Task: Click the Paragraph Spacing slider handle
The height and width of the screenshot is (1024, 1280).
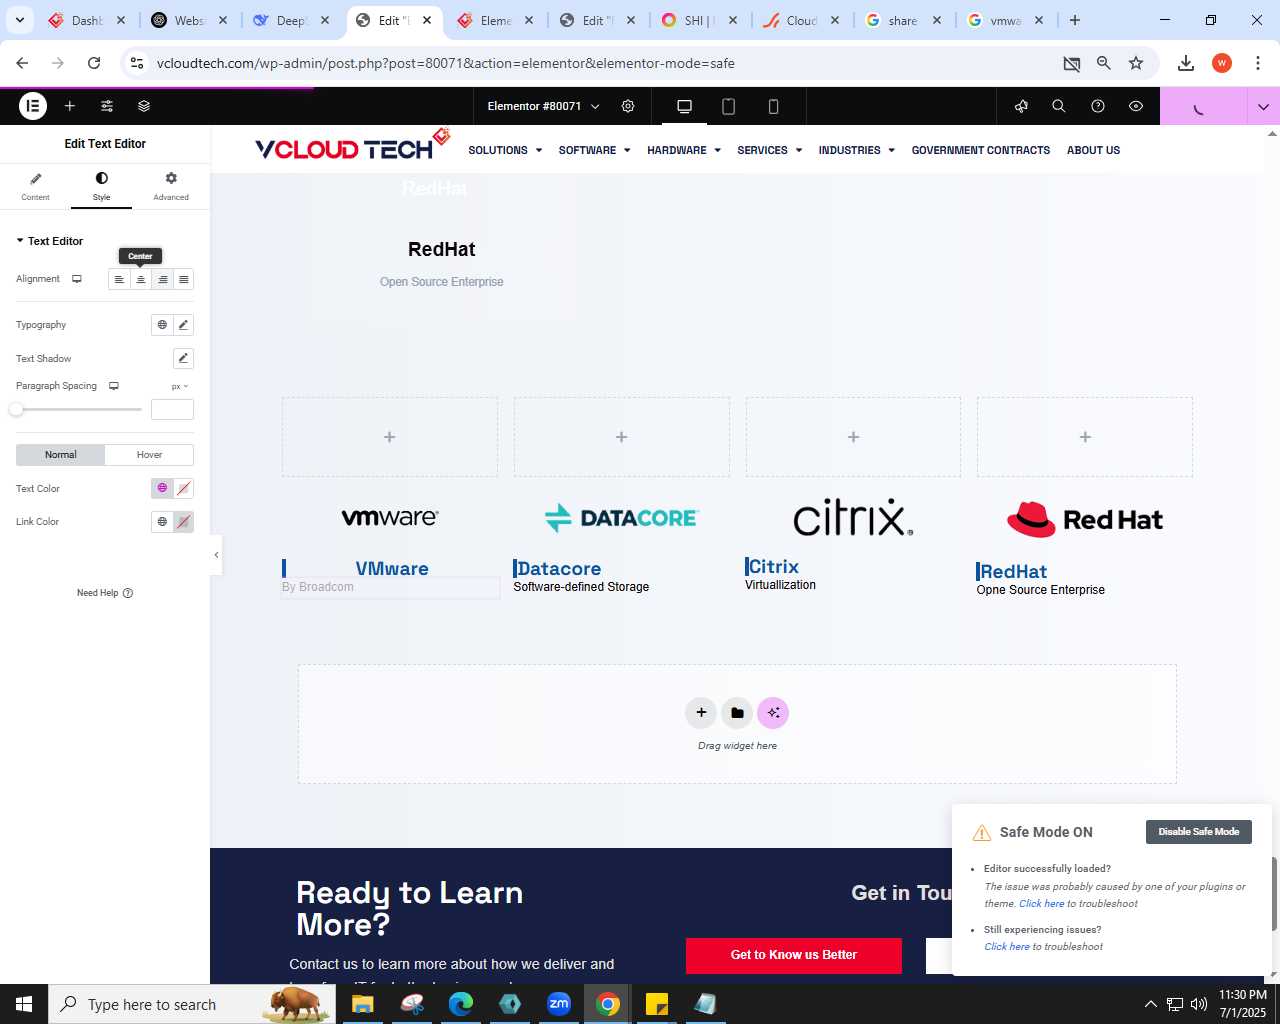Action: tap(16, 409)
